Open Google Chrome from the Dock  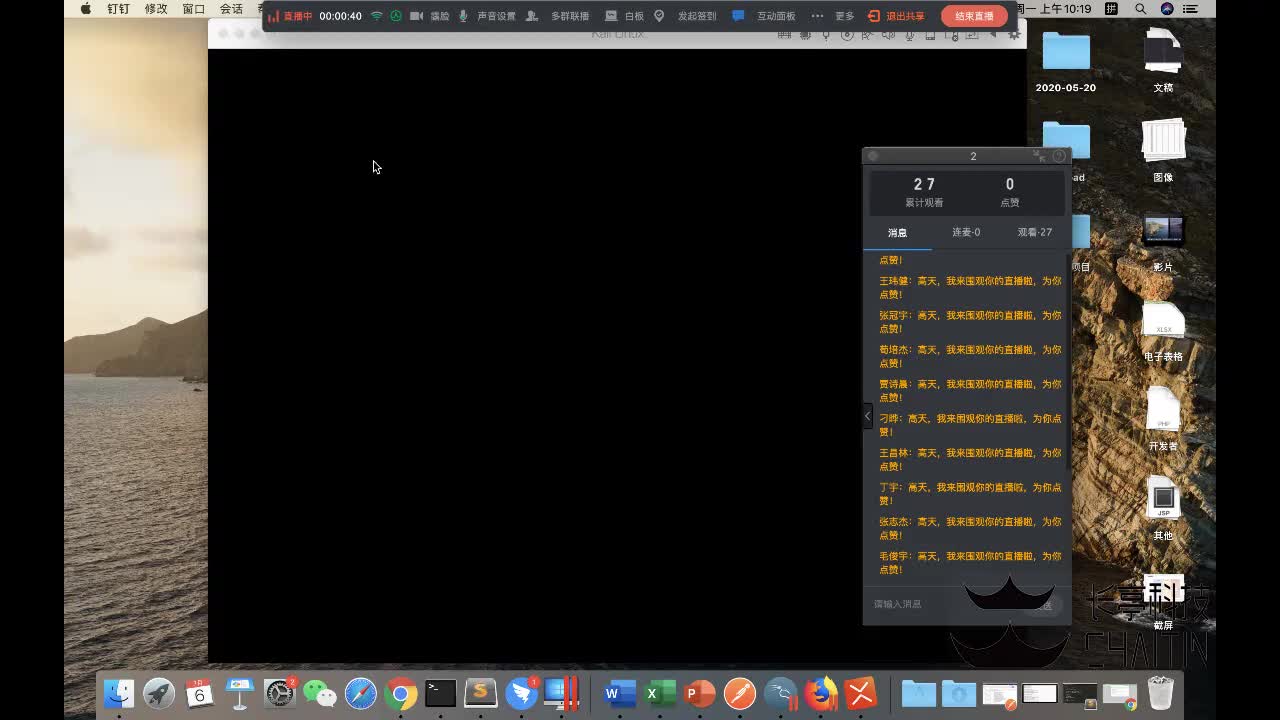coord(401,693)
